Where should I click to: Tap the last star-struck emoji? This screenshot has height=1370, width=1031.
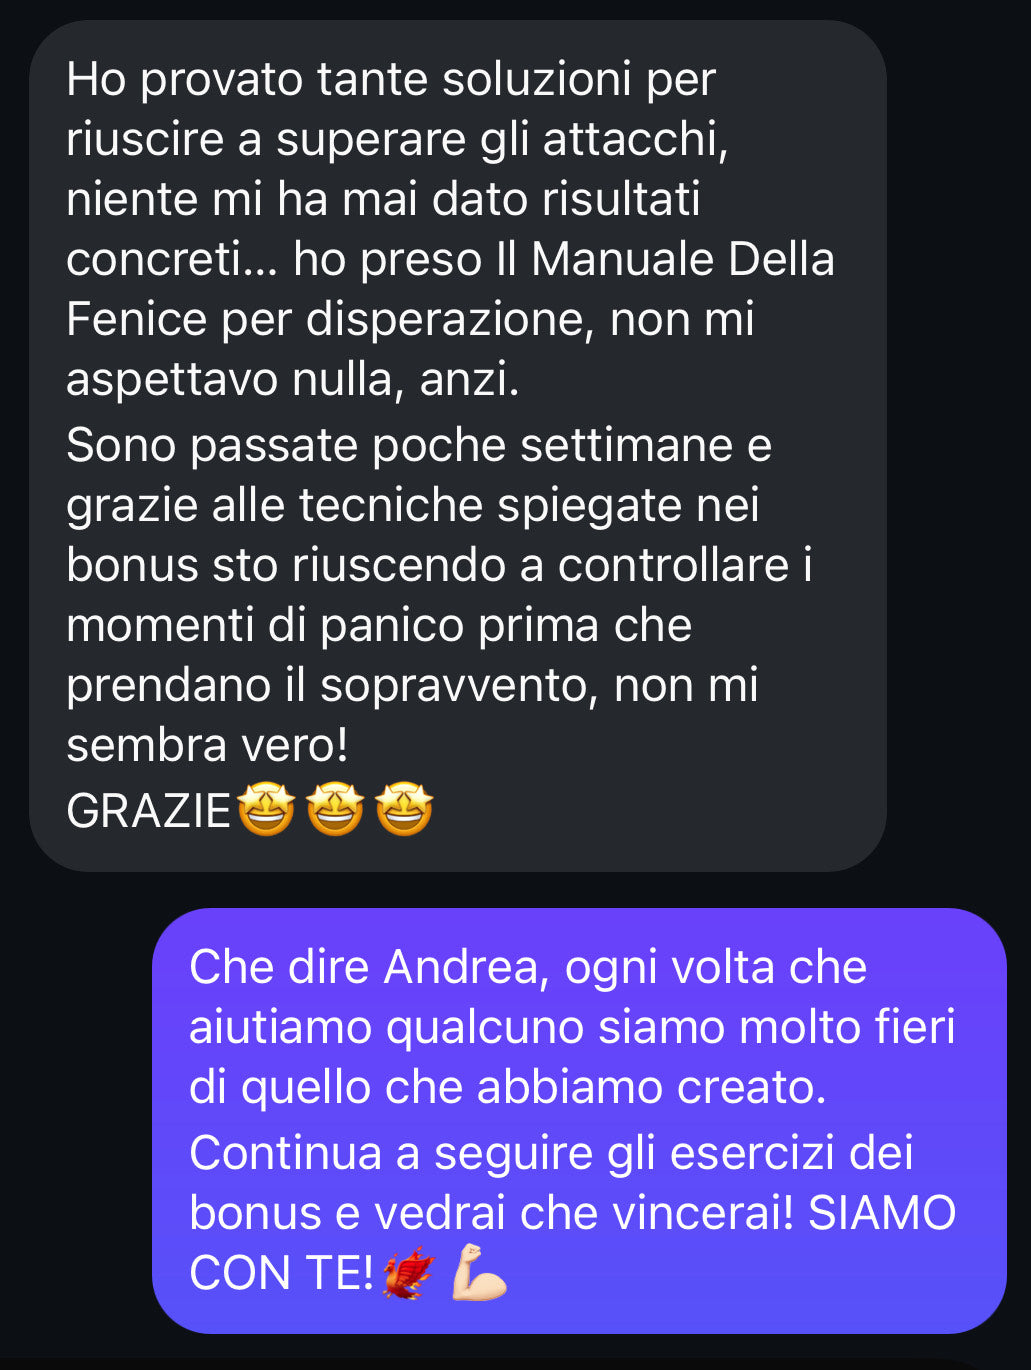click(404, 809)
